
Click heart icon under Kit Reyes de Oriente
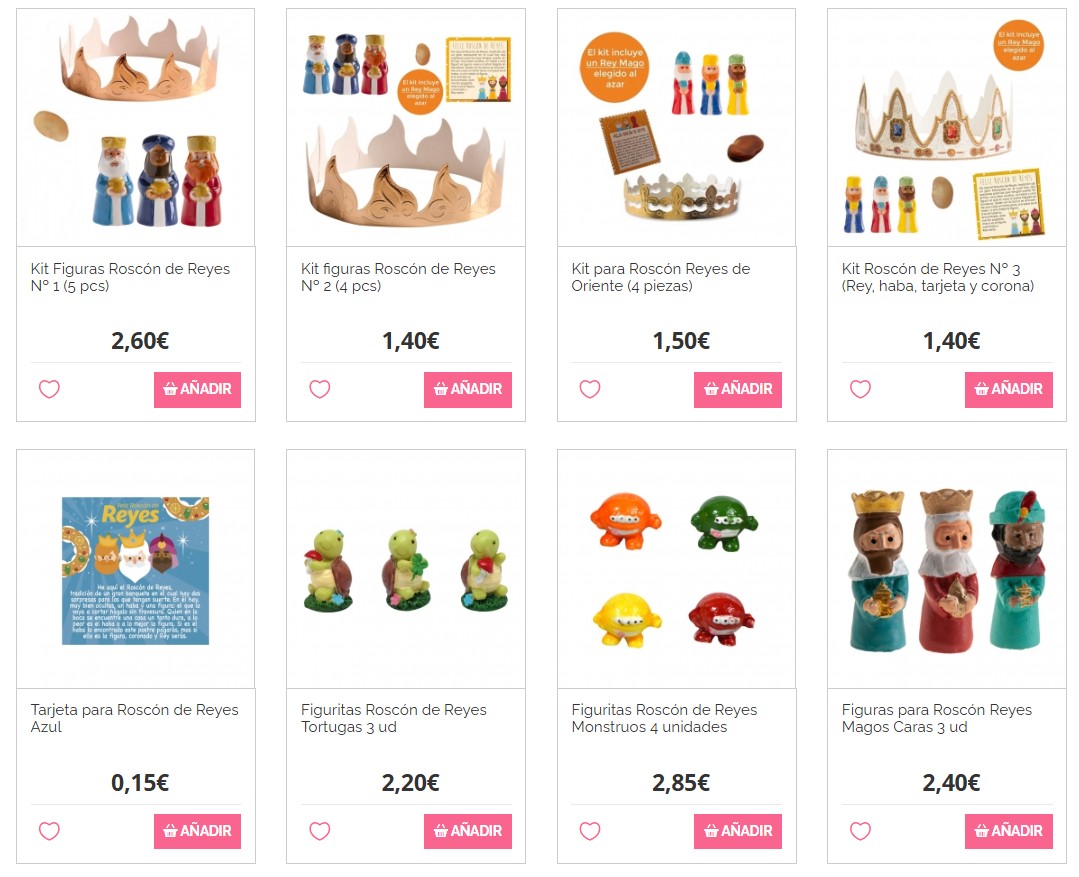[x=590, y=389]
